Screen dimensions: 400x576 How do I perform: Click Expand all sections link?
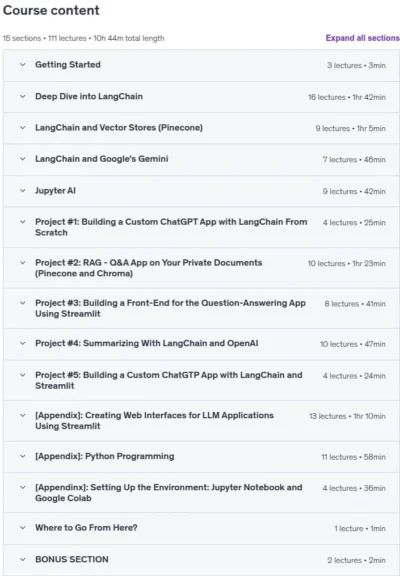pos(363,38)
